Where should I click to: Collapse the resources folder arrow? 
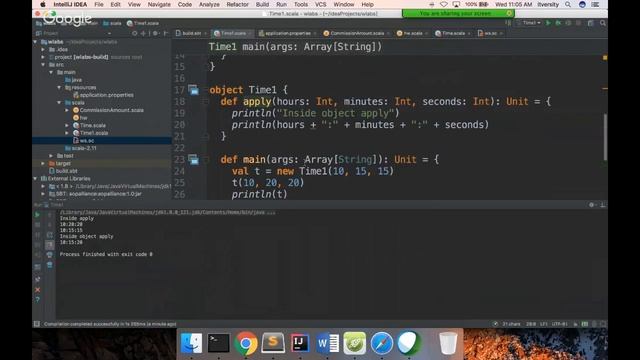tap(59, 87)
